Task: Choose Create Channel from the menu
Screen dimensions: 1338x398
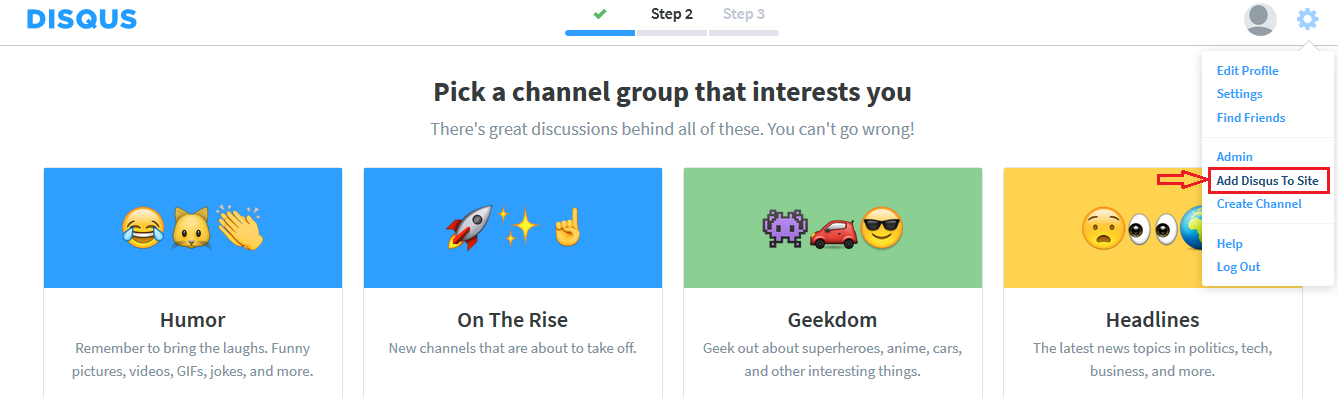Action: (x=1259, y=204)
